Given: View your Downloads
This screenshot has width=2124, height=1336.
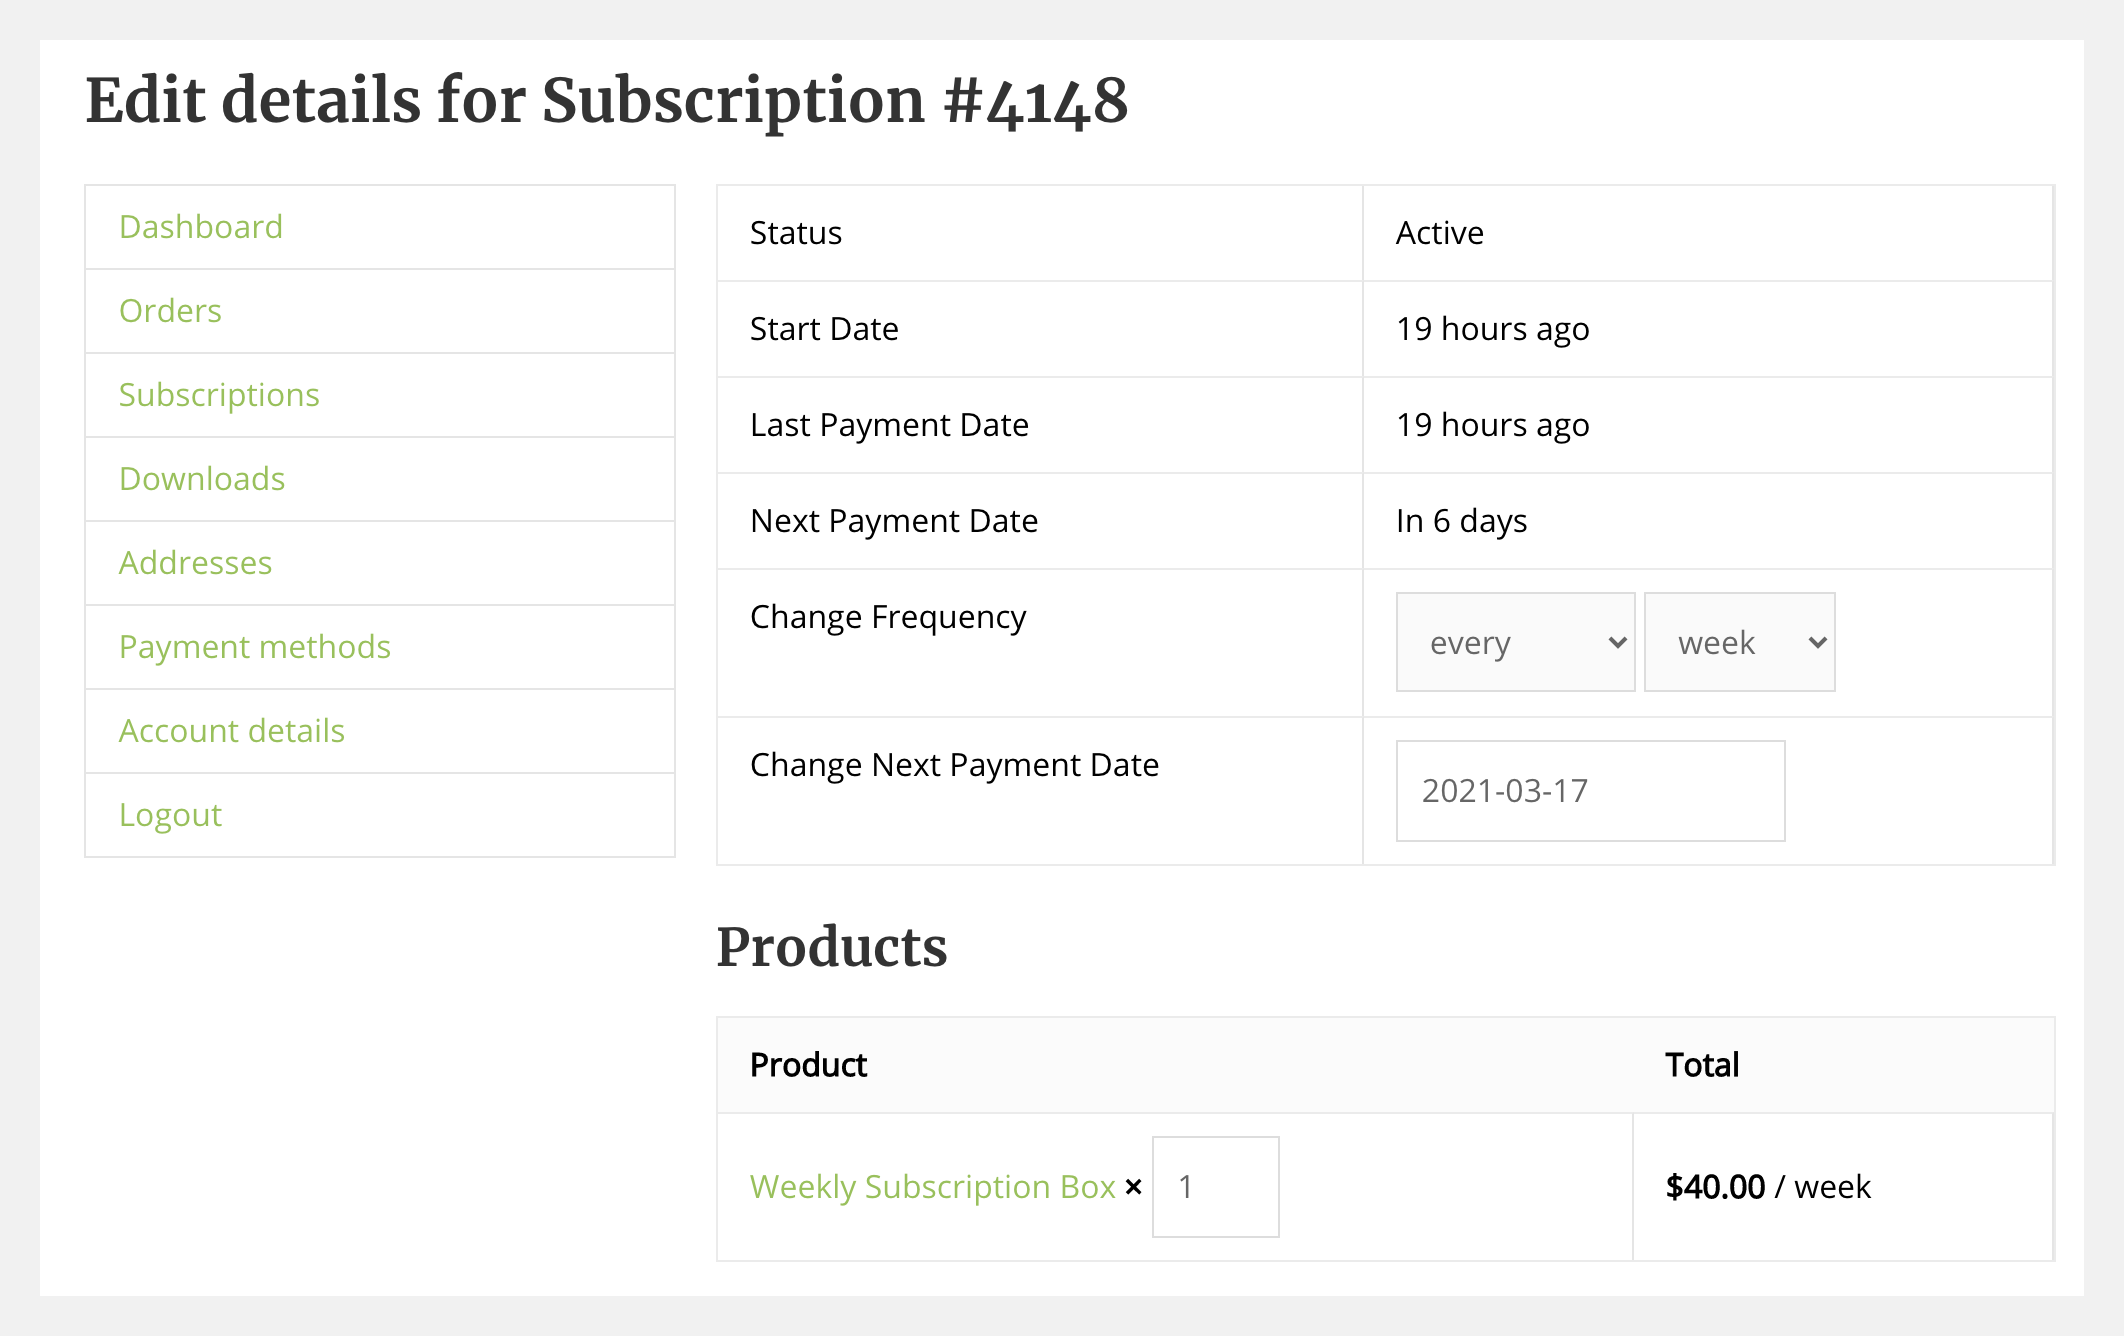Looking at the screenshot, I should (202, 479).
